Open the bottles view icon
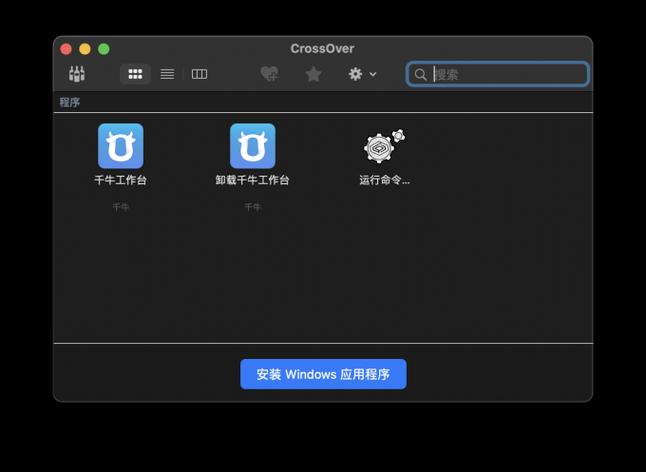 77,74
